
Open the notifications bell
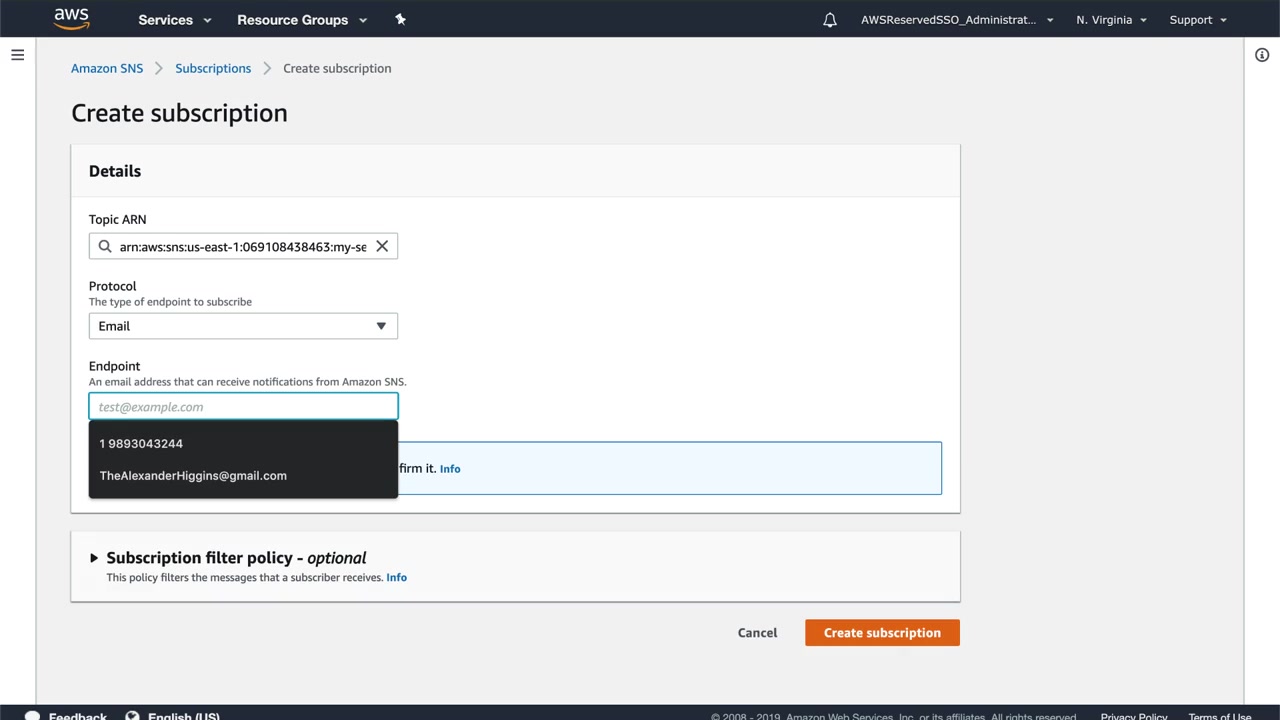[x=830, y=20]
